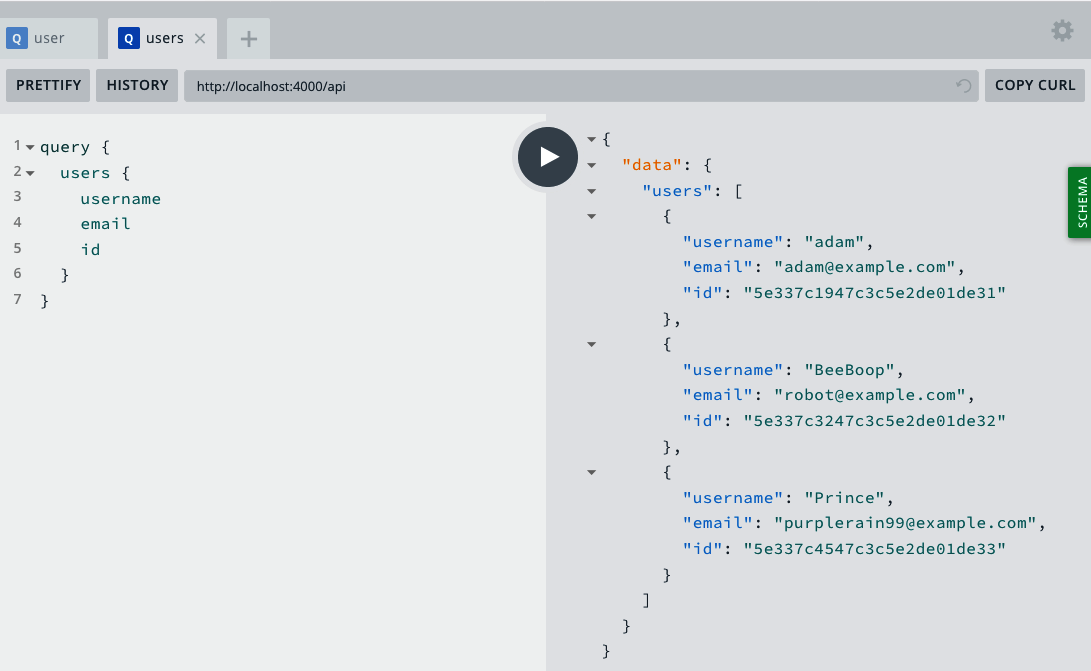This screenshot has width=1091, height=671.
Task: Click the Q icon on the user tab
Action: (x=15, y=37)
